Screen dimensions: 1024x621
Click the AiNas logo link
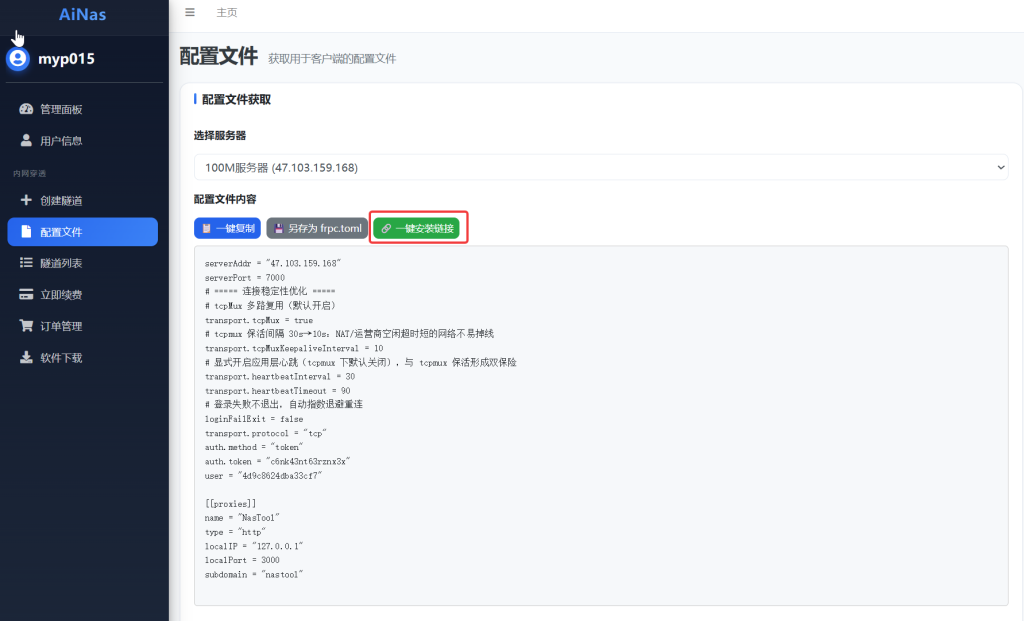point(82,14)
